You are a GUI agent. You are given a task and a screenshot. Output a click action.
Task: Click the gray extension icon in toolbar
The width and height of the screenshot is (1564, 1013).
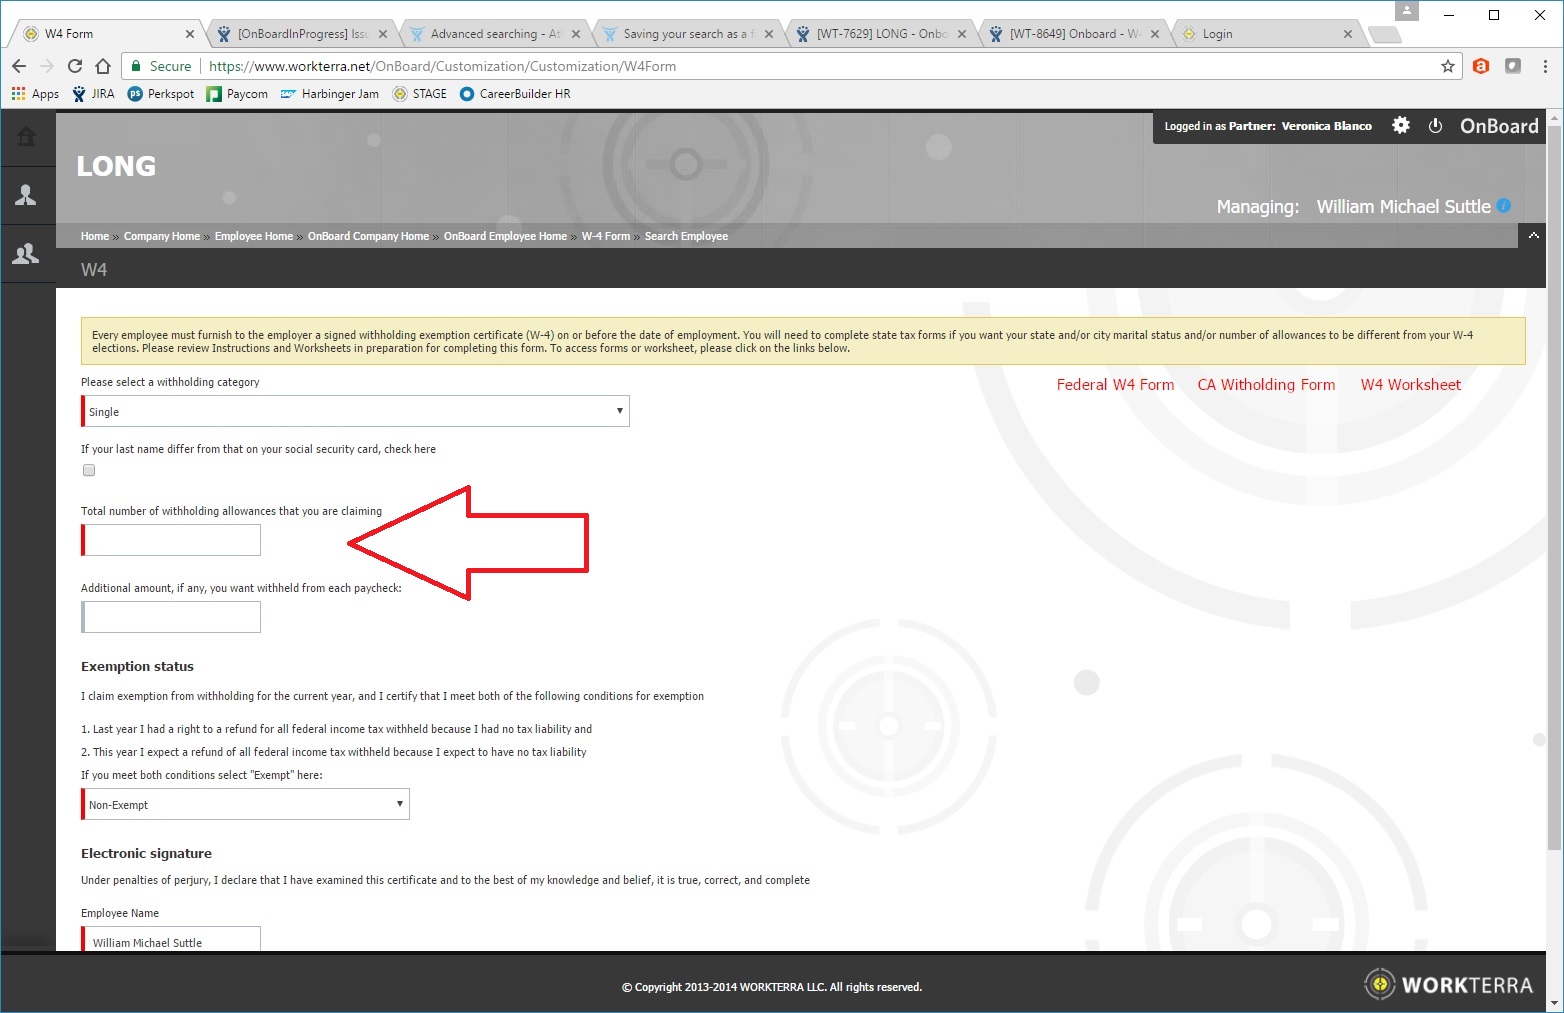tap(1513, 66)
